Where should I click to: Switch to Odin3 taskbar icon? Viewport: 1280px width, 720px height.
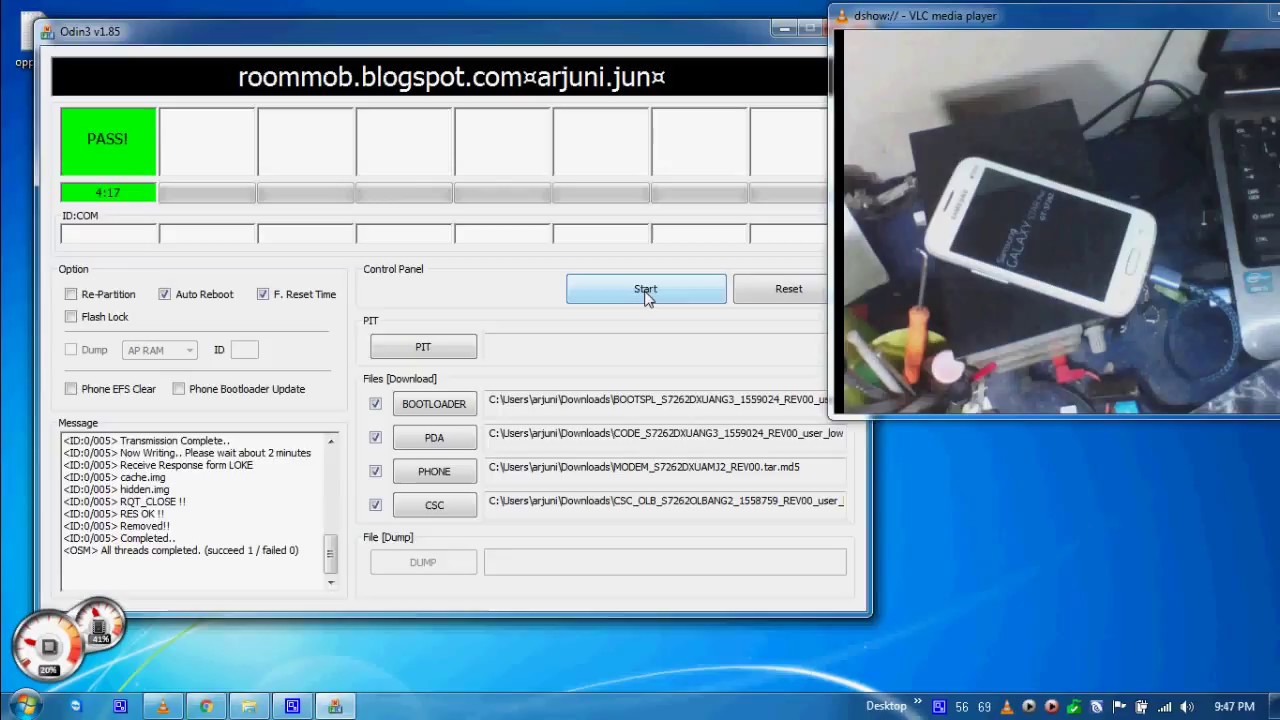pos(335,706)
